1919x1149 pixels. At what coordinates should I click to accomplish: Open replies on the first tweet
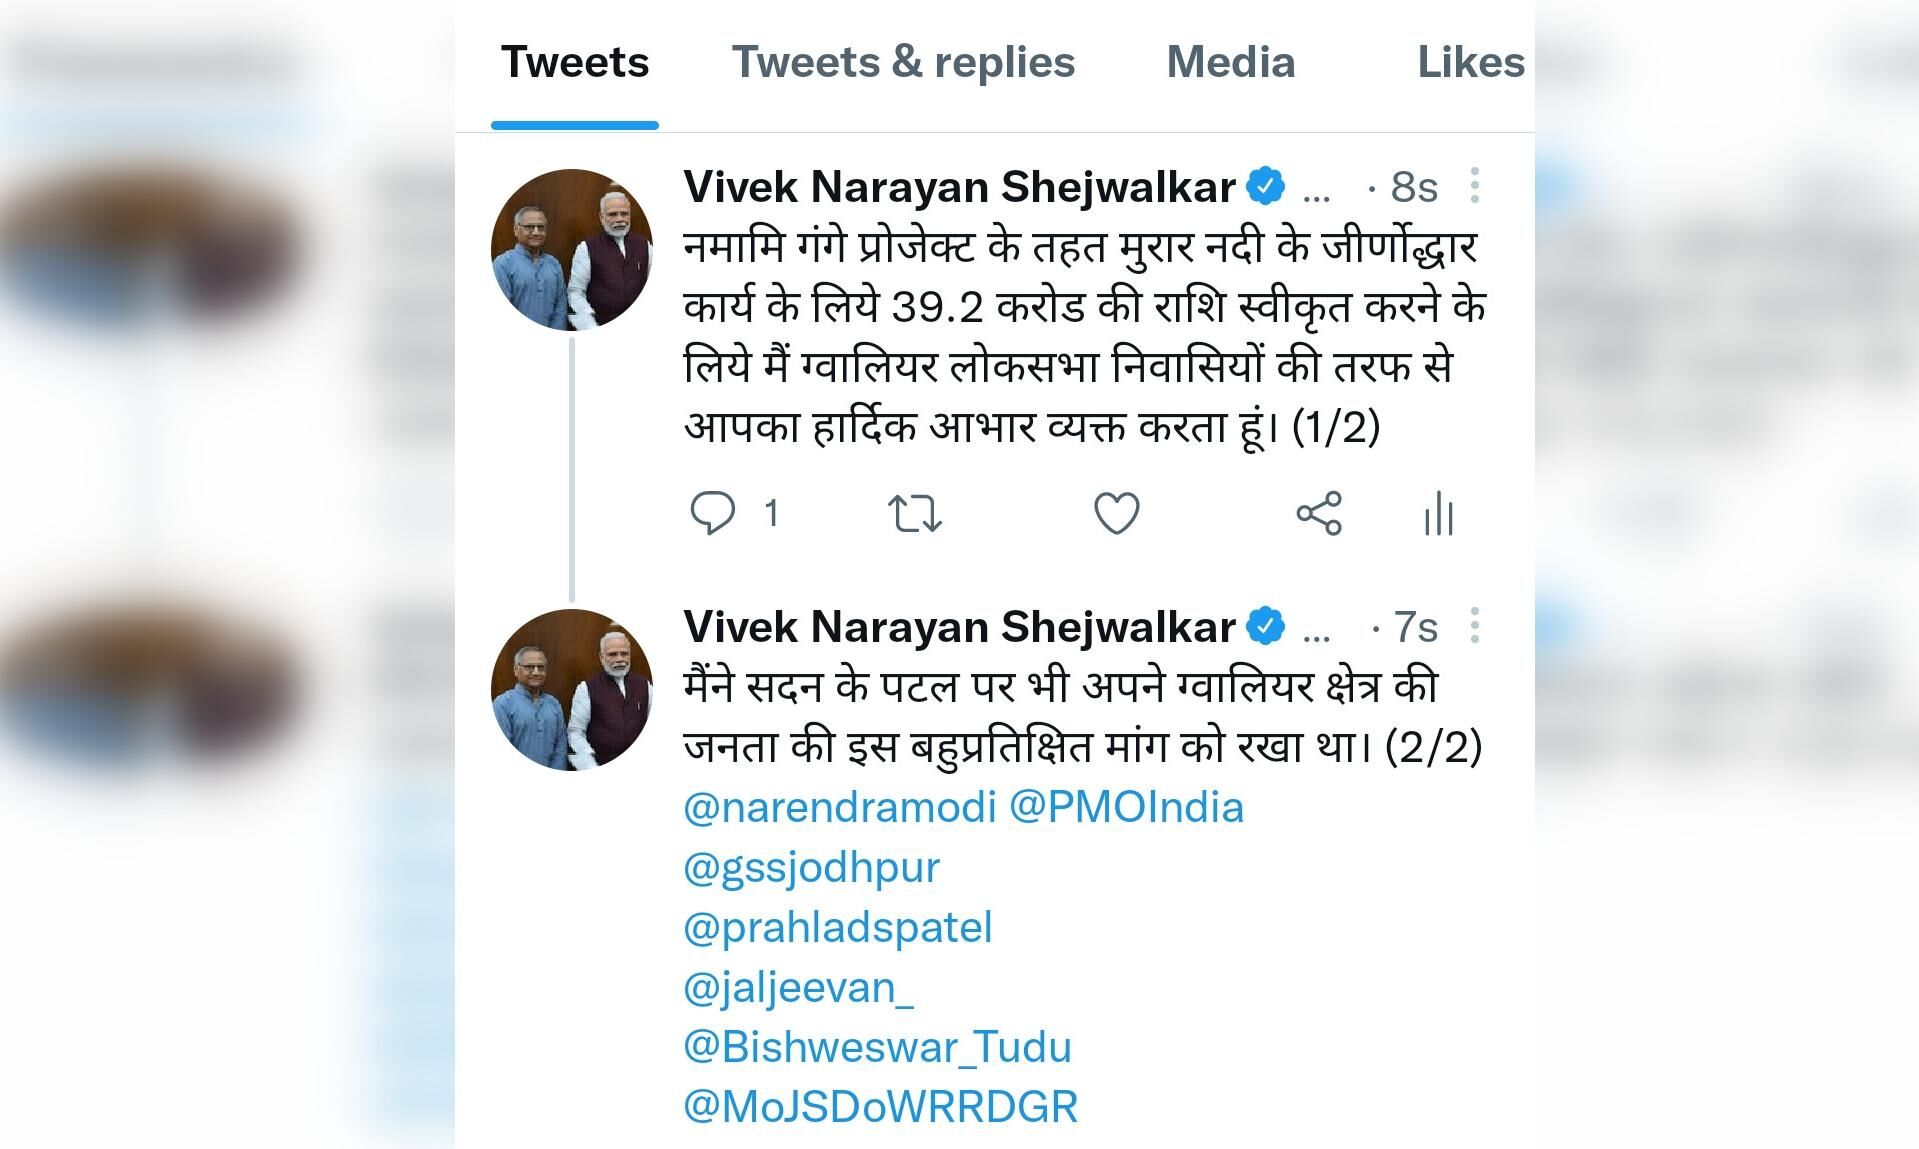pos(713,514)
